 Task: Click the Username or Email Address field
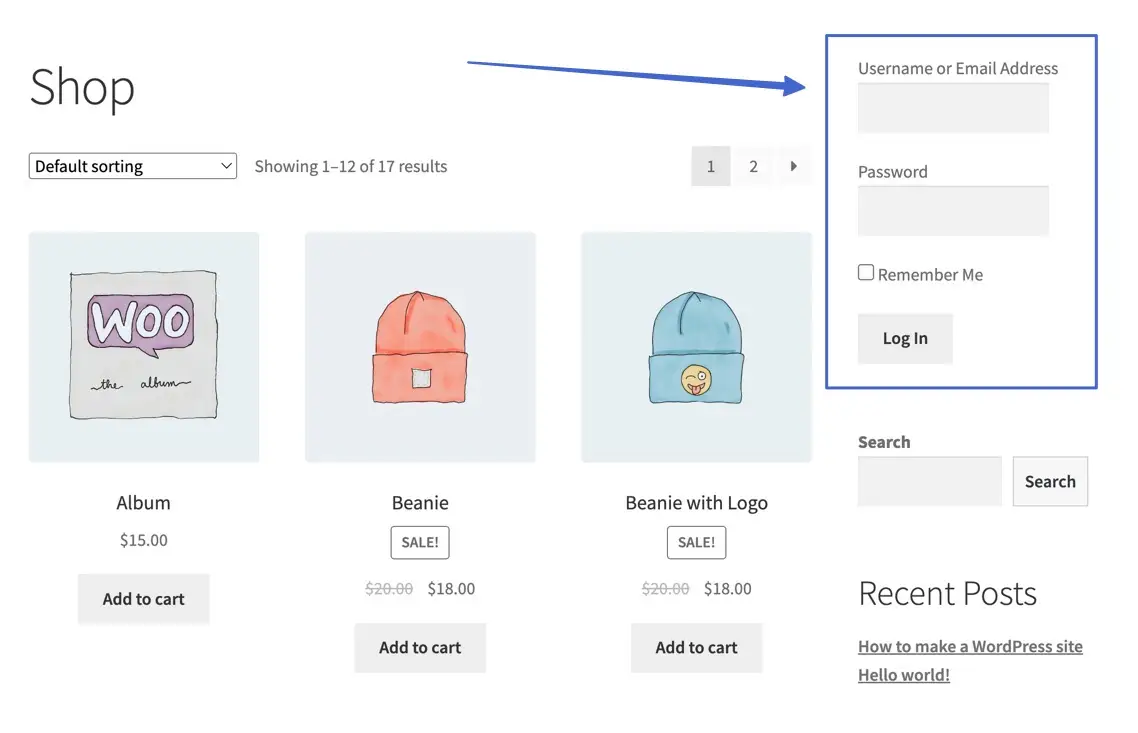point(952,107)
